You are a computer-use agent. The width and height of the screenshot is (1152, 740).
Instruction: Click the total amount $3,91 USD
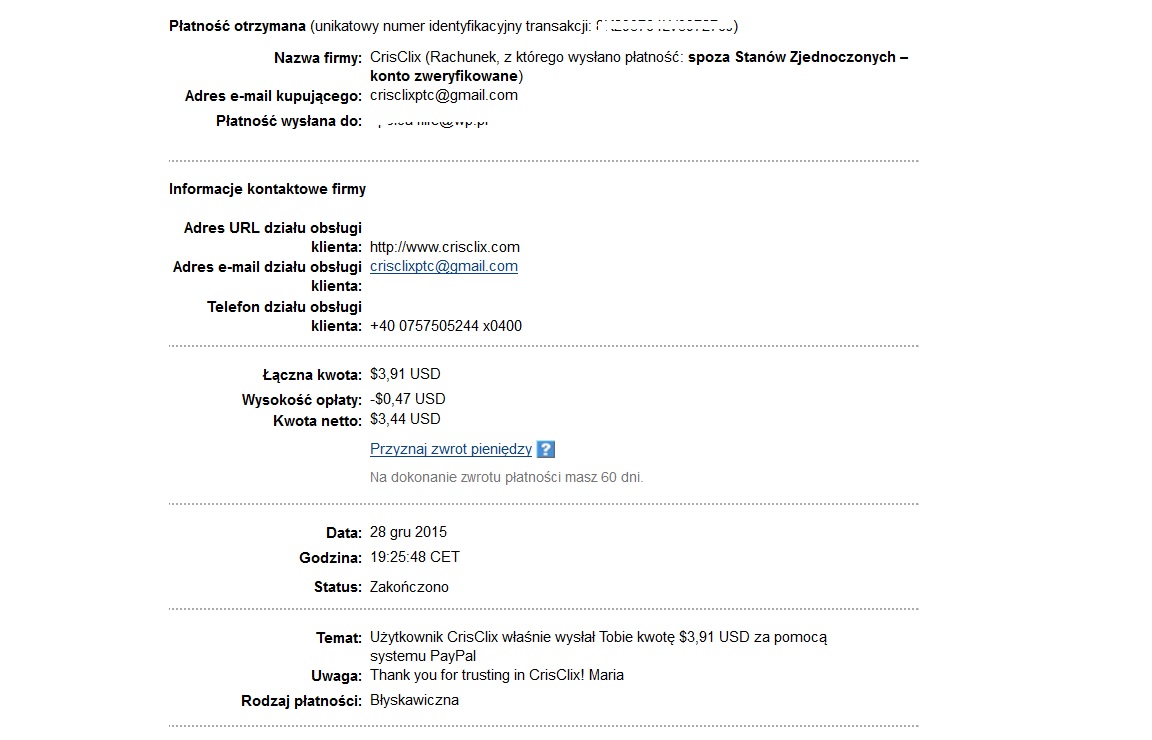tap(405, 374)
